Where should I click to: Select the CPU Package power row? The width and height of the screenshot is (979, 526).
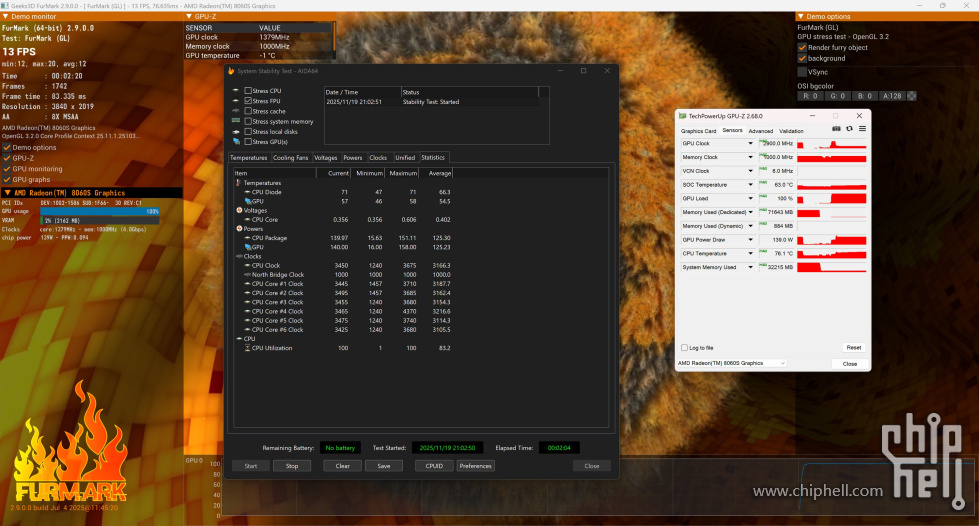[x=269, y=238]
